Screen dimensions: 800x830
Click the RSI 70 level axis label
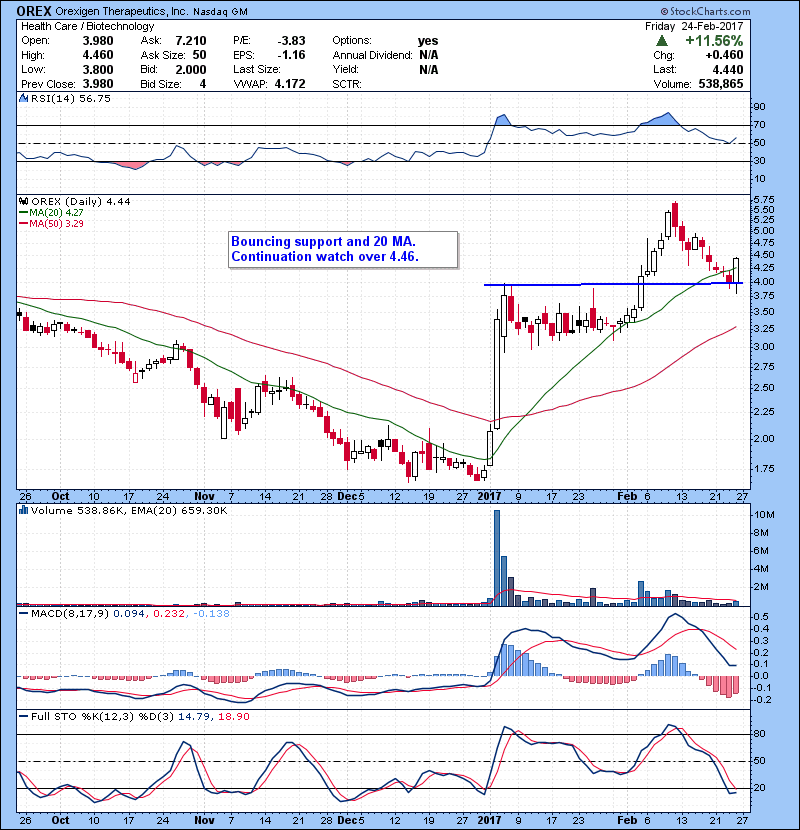[x=759, y=125]
